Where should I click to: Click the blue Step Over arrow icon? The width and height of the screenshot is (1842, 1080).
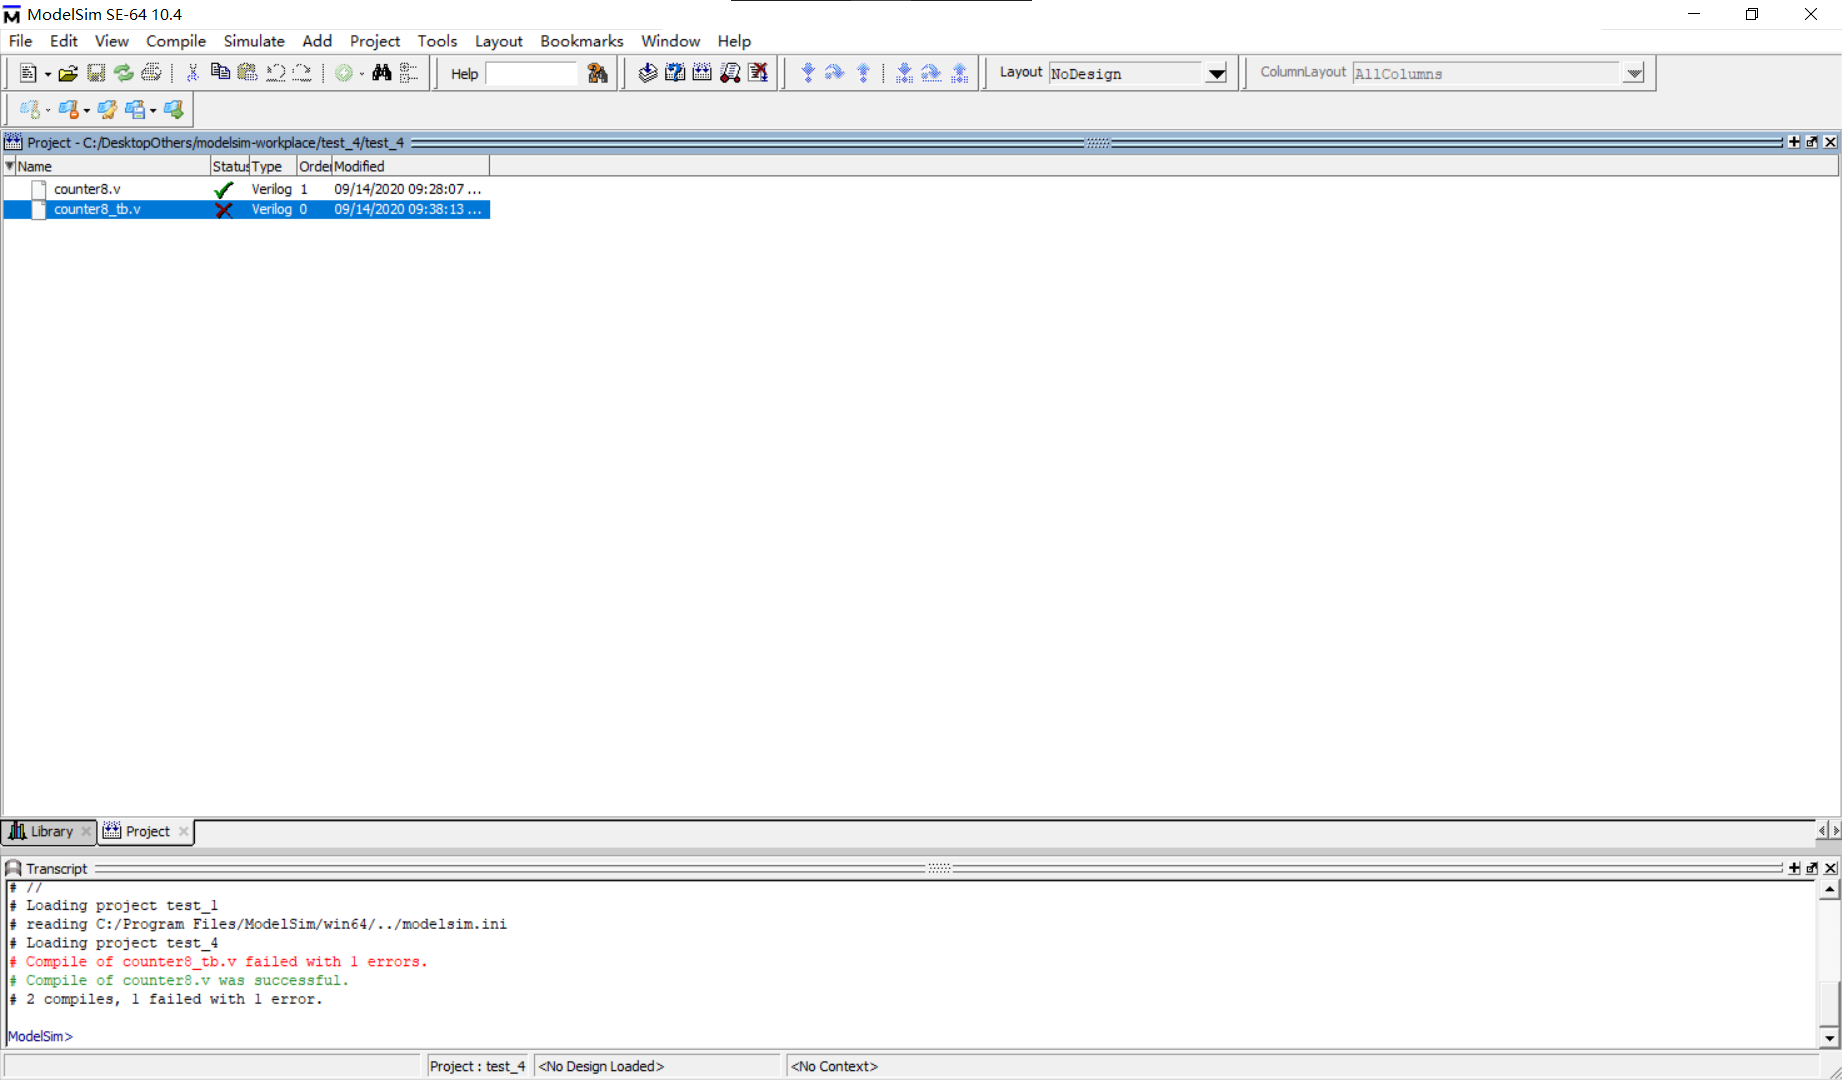point(835,73)
